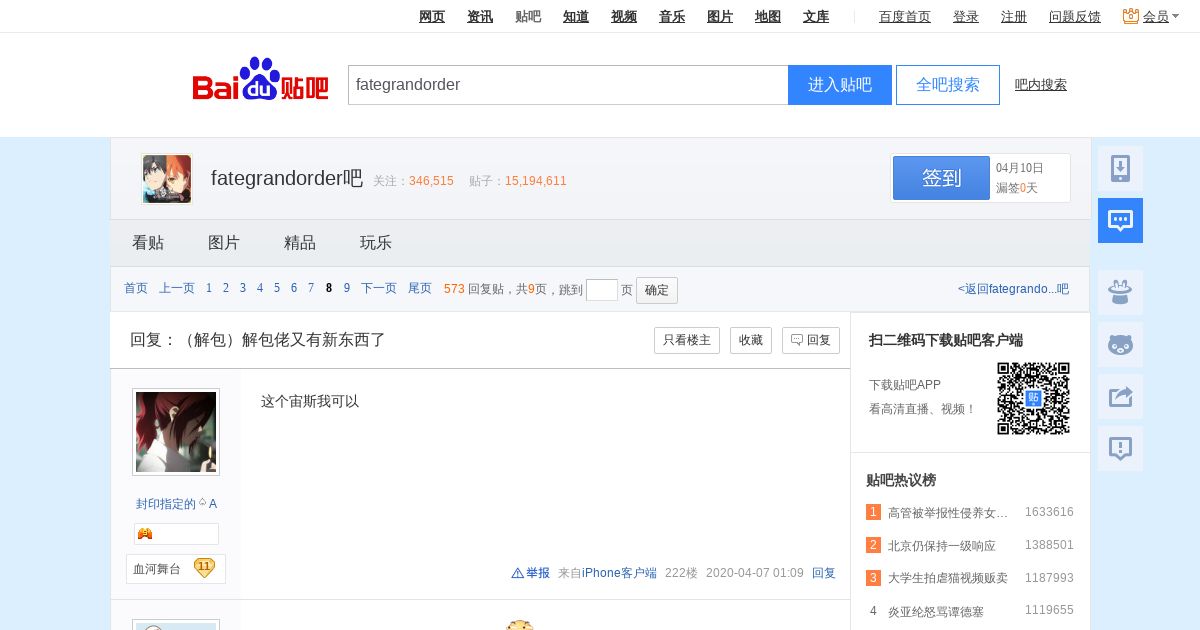Image resolution: width=1200 pixels, height=630 pixels.
Task: Click the blue chat message sidebar icon
Action: 1120,220
